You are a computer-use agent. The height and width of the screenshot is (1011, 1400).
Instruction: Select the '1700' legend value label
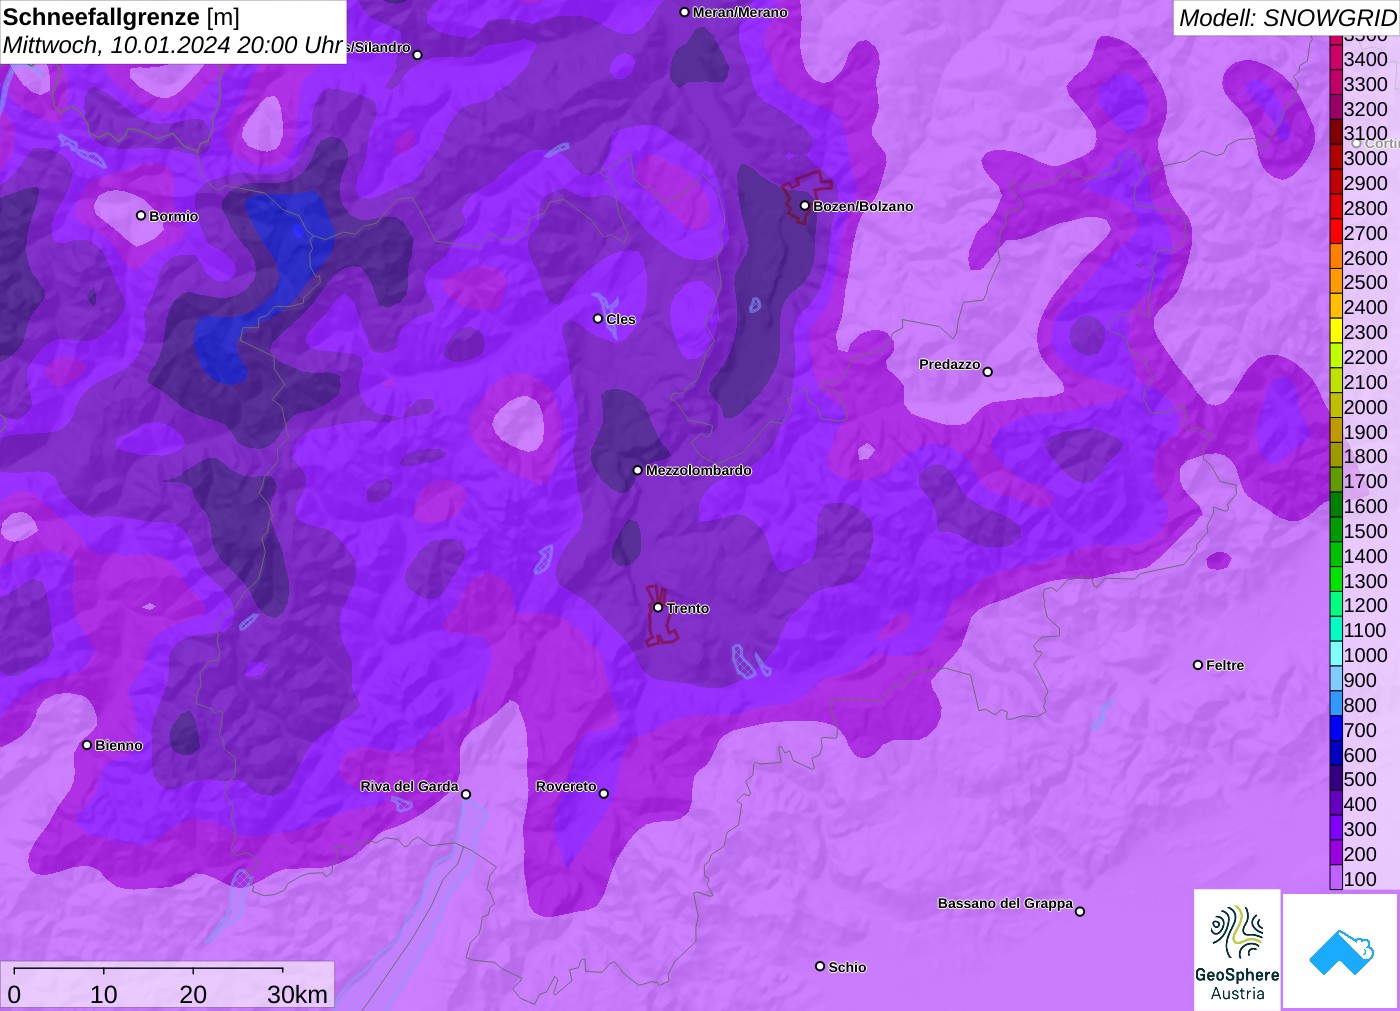click(1365, 481)
